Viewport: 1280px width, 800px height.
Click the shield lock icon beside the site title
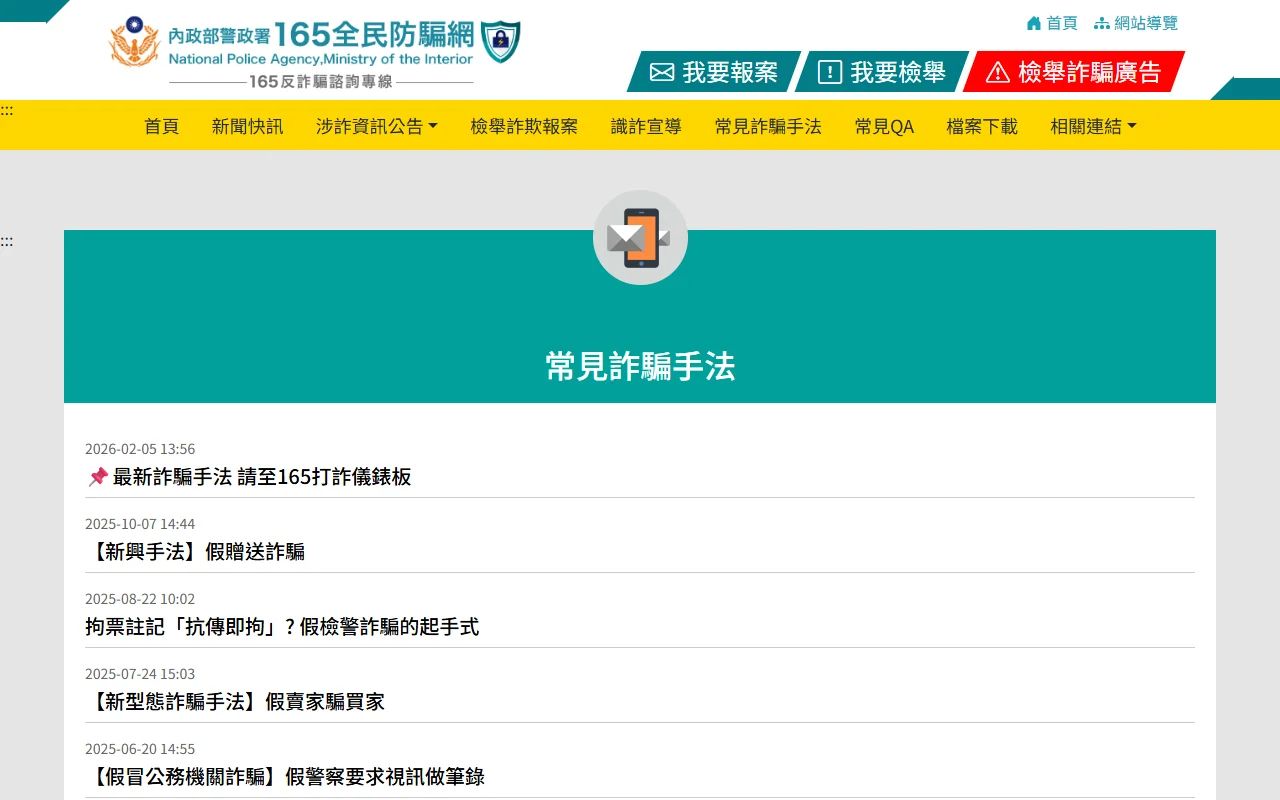tap(500, 41)
